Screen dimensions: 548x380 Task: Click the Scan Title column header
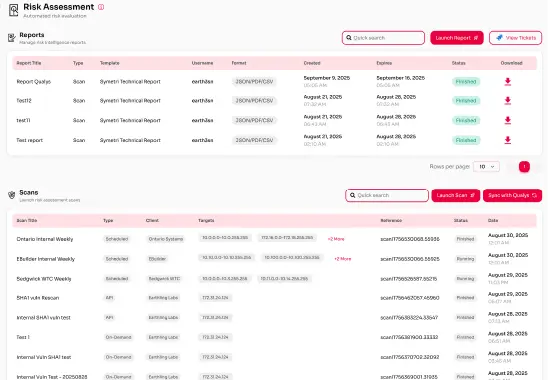tap(27, 221)
